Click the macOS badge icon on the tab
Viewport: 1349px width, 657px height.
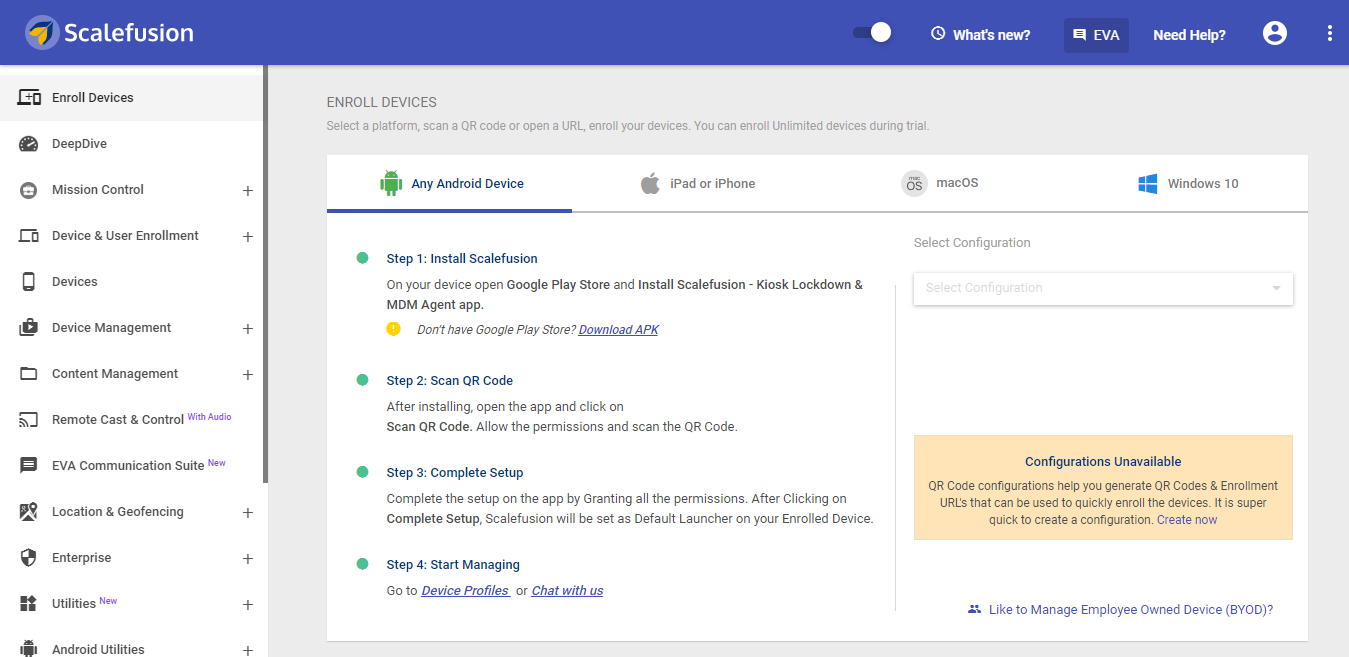click(x=914, y=184)
